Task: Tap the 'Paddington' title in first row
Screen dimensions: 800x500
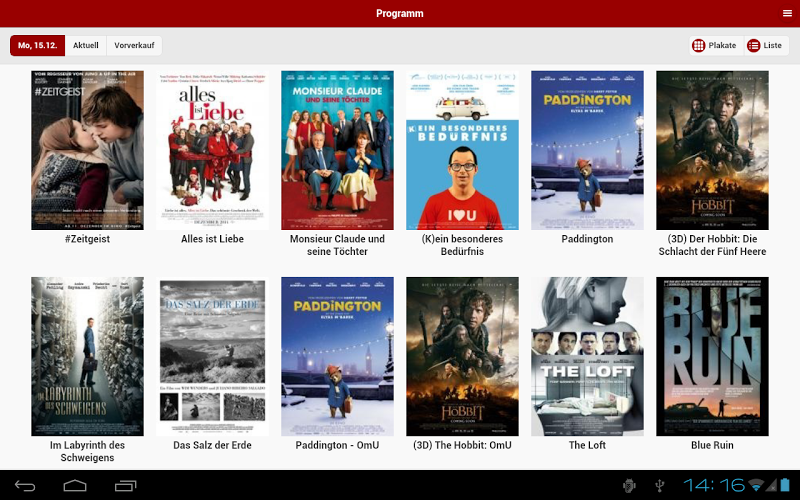Action: click(587, 239)
